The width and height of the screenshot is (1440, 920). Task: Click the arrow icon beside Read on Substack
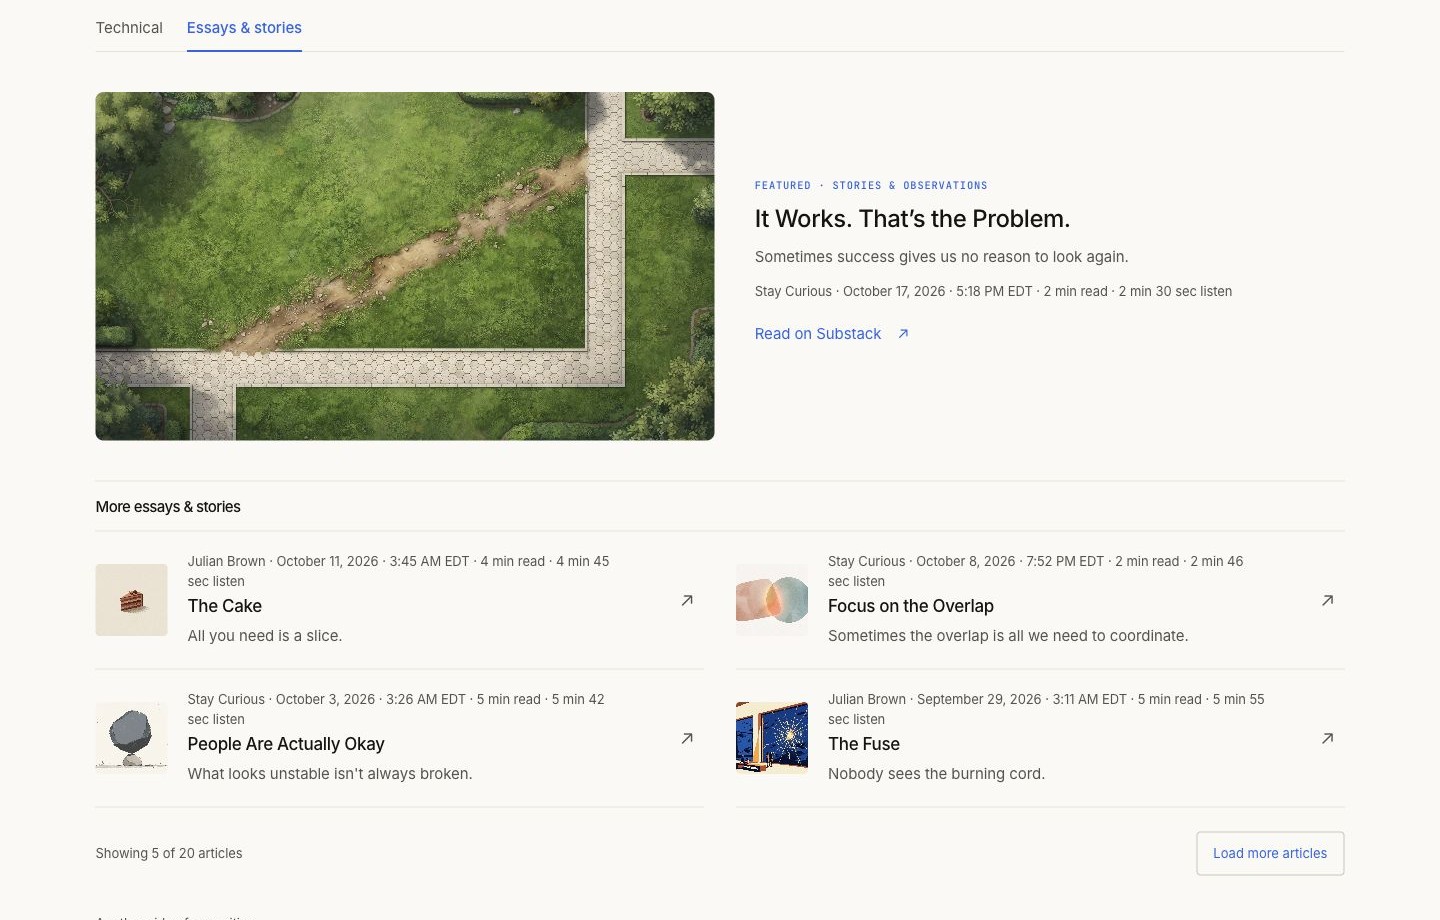point(903,334)
